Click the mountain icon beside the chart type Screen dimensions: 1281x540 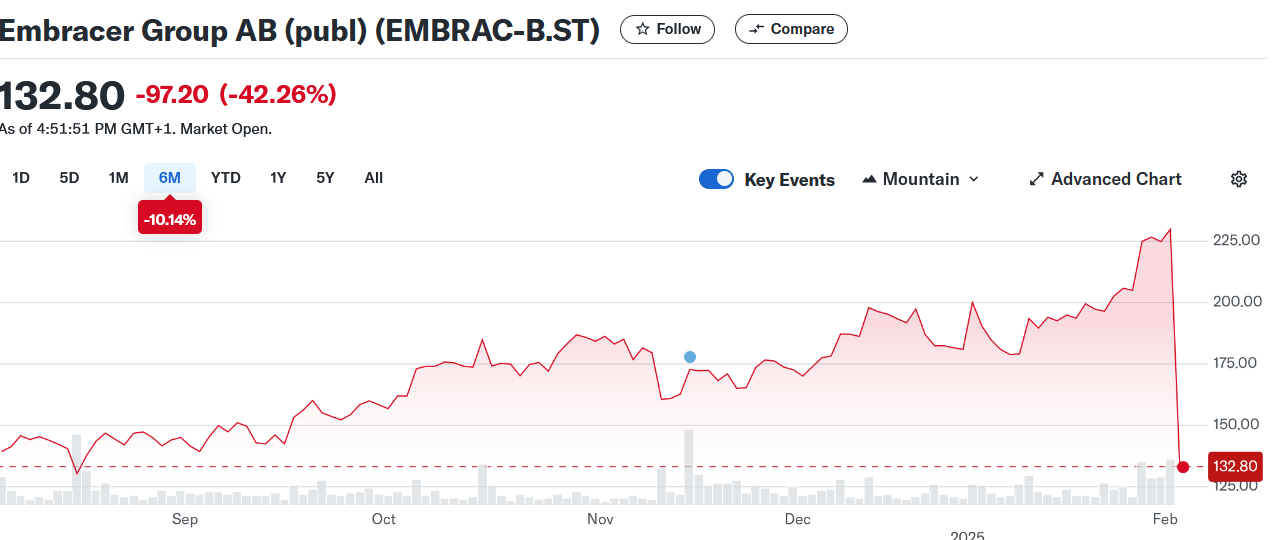click(x=869, y=179)
